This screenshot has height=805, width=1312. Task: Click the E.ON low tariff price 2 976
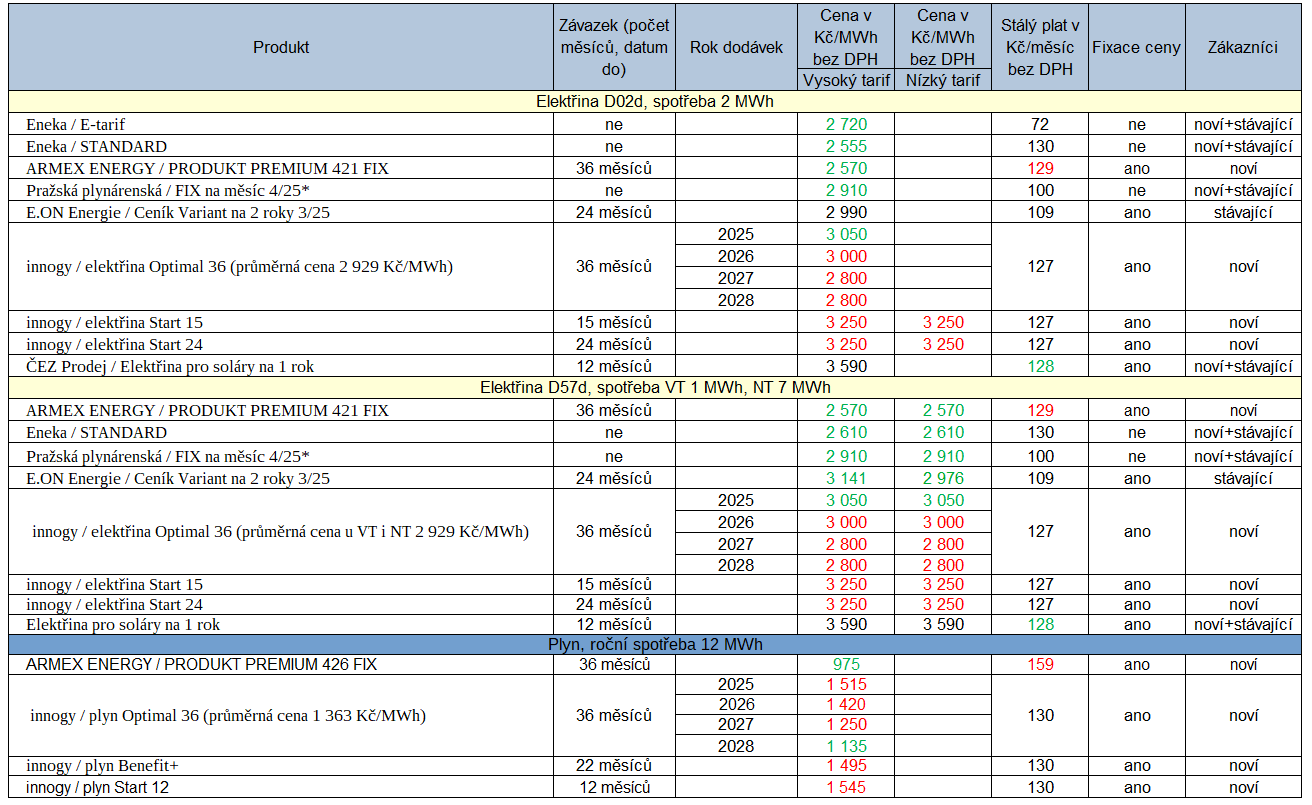[x=943, y=479]
